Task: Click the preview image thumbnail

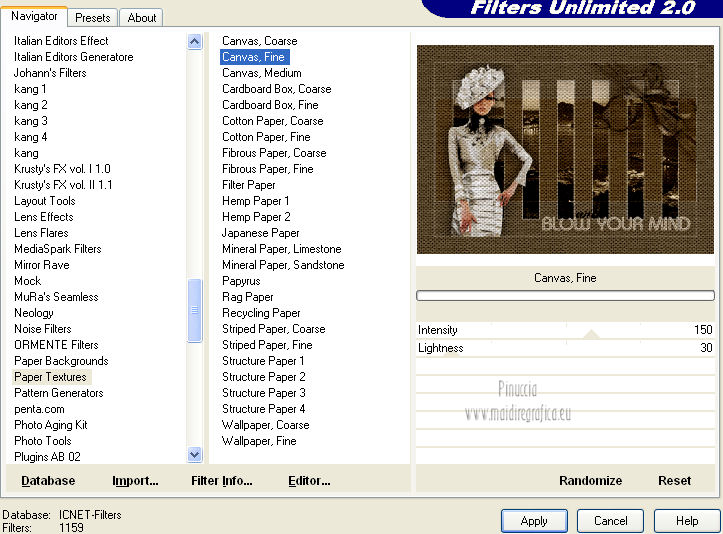Action: 565,149
